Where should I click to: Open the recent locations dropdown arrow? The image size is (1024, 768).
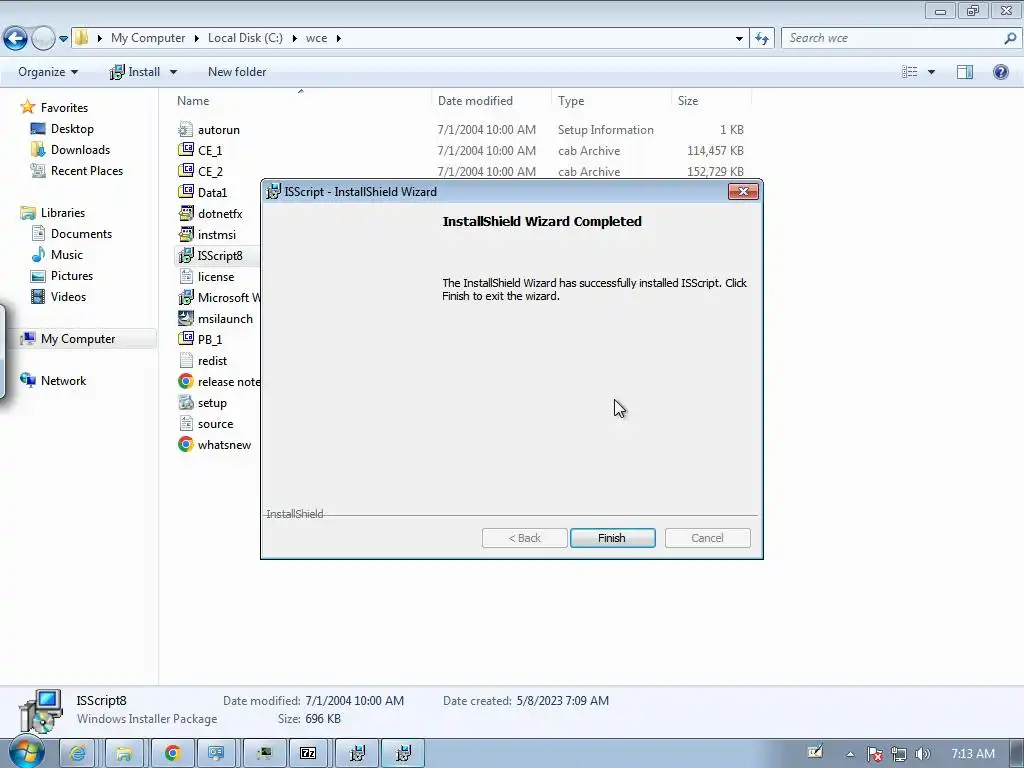[x=63, y=39]
